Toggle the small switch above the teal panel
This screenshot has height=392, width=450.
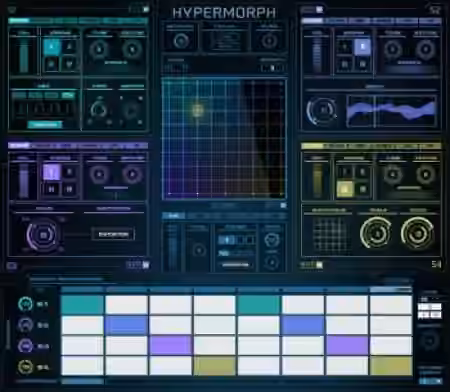tap(139, 9)
